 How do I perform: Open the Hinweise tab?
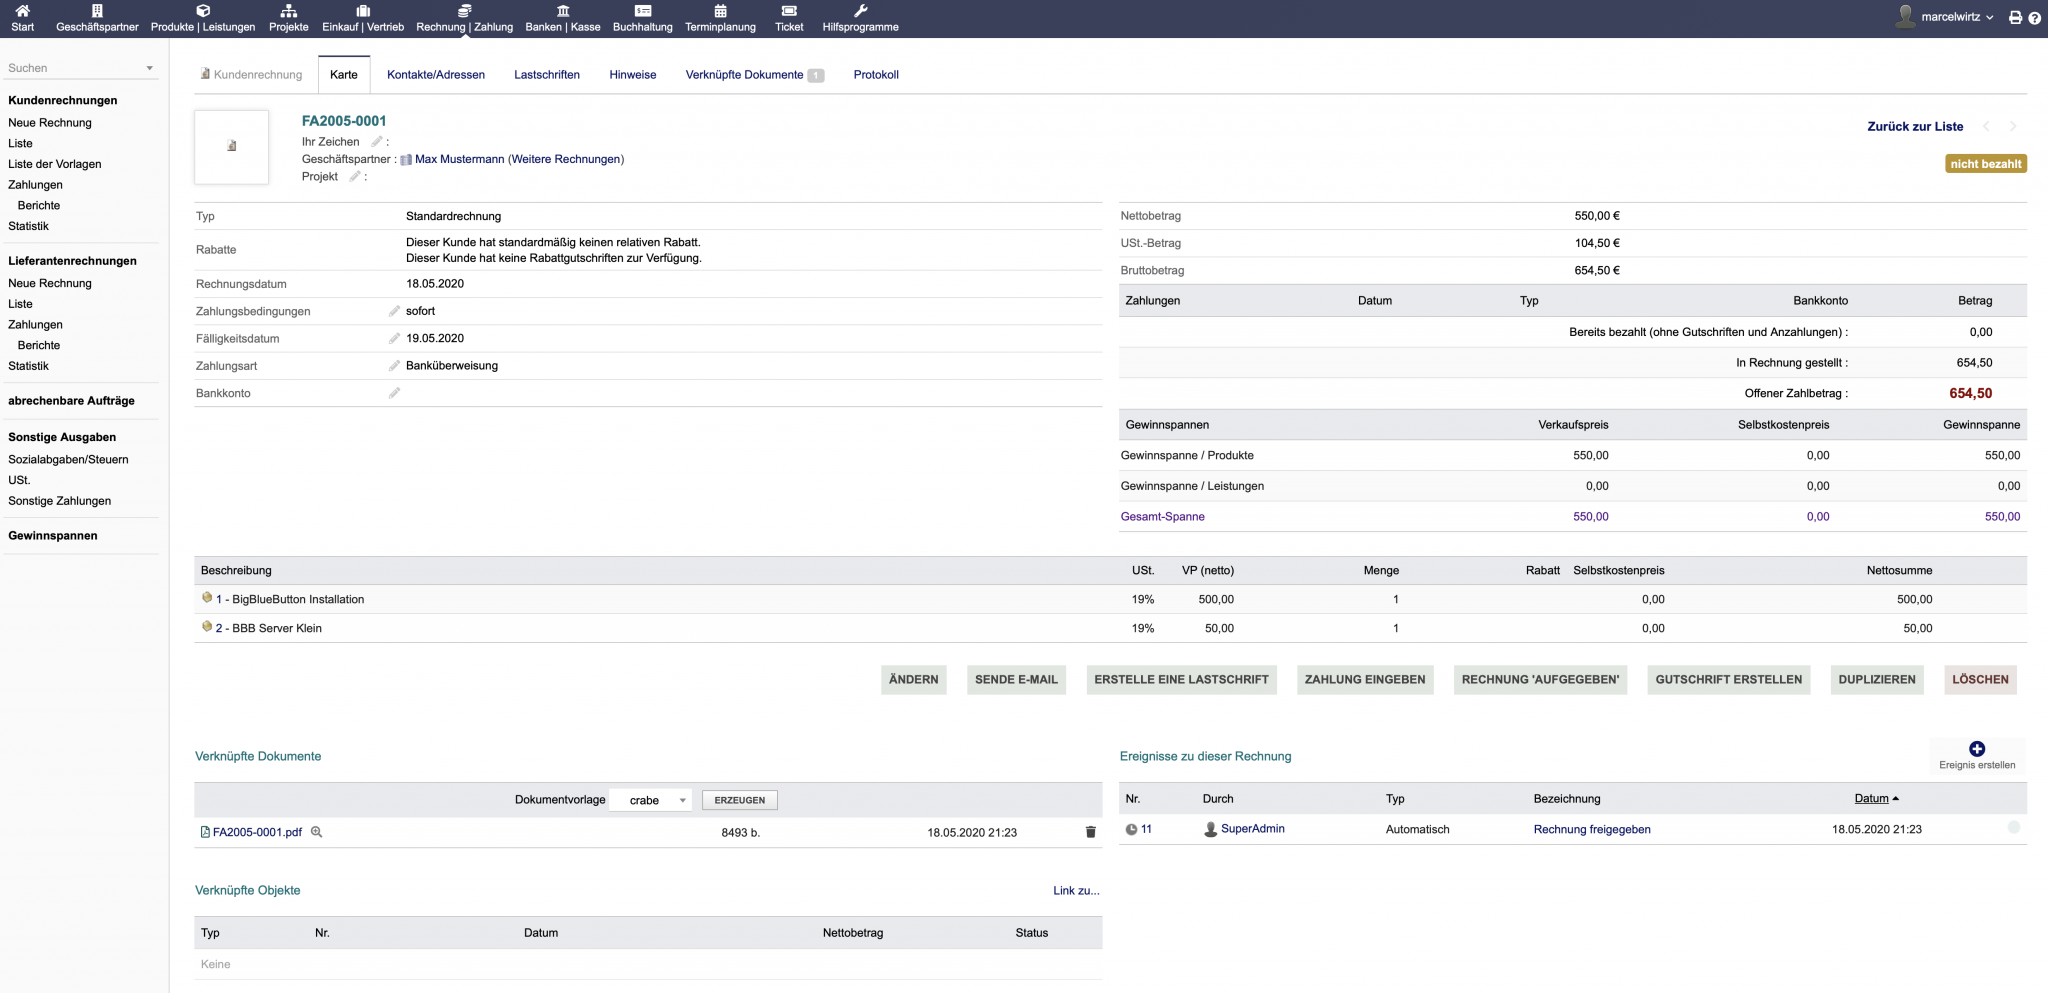[x=633, y=75]
